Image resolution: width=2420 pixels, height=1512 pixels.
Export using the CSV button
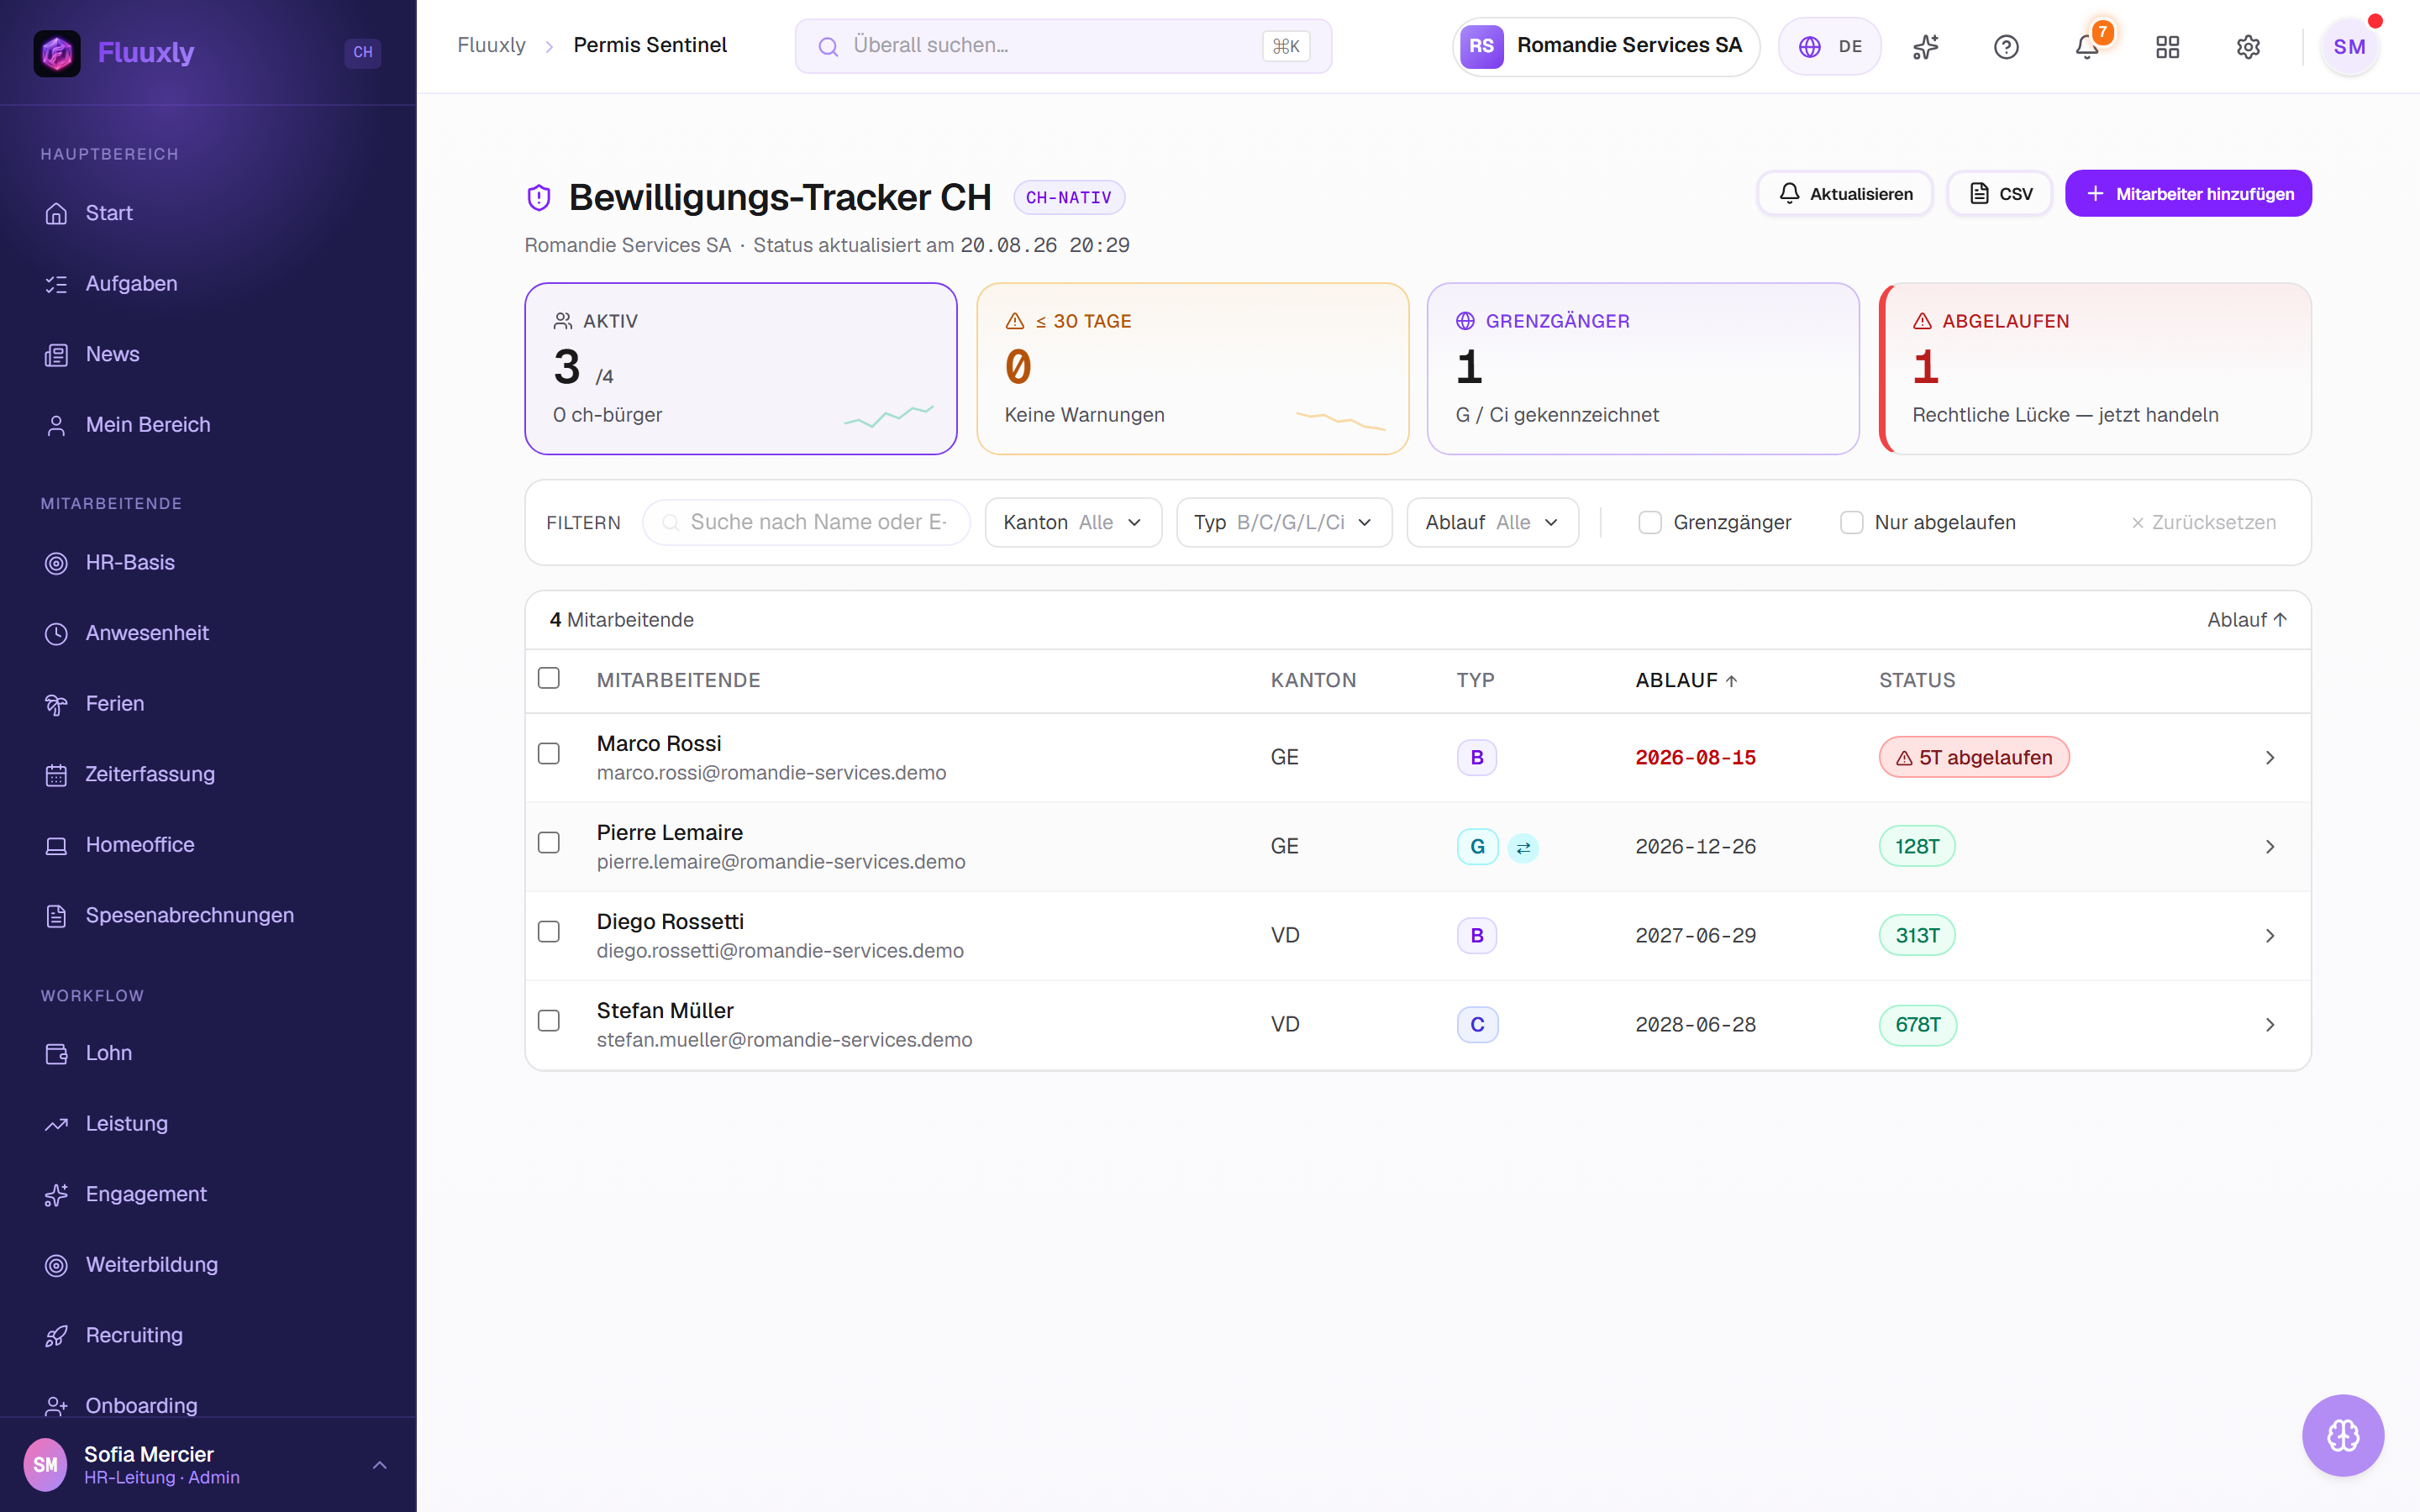(2000, 194)
